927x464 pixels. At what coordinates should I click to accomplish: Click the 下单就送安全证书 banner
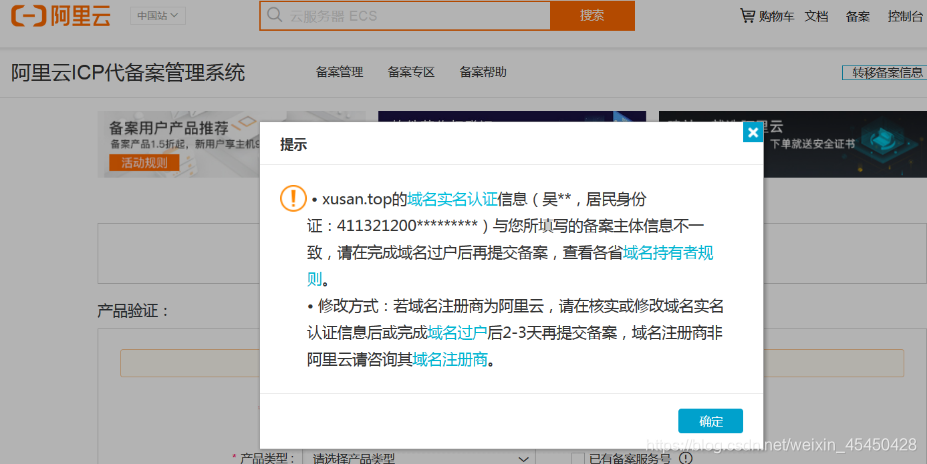(x=845, y=144)
